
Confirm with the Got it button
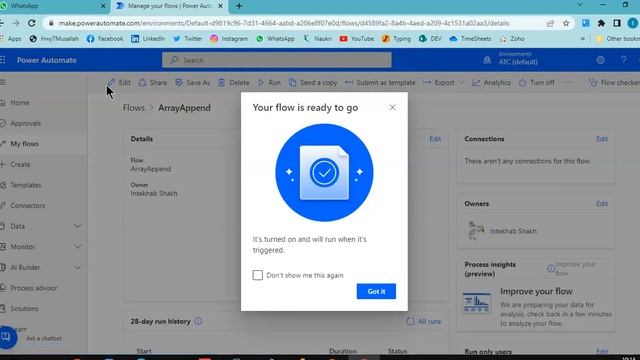pyautogui.click(x=376, y=291)
